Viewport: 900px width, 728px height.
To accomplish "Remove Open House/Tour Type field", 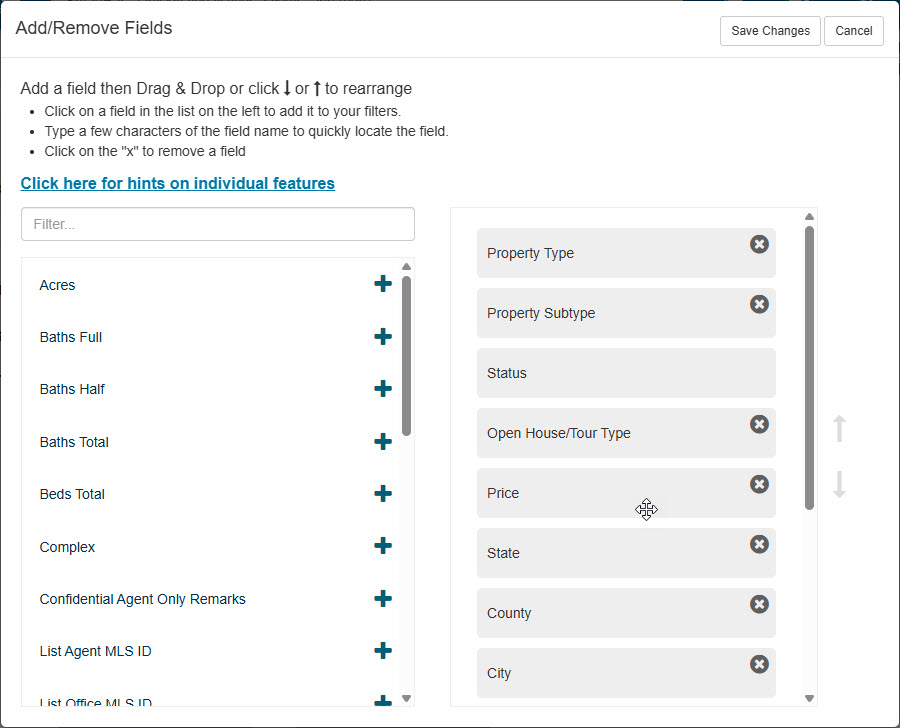I will pos(759,424).
